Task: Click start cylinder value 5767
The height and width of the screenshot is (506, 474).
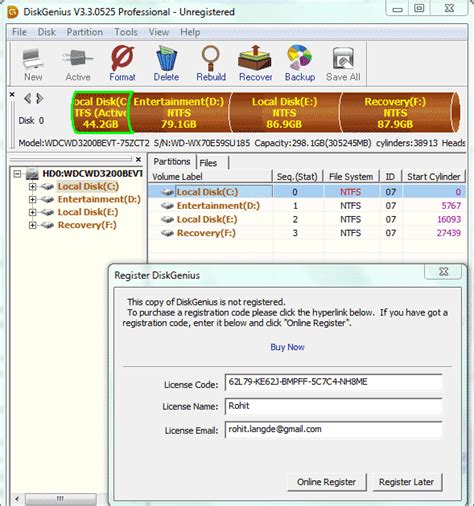Action: click(x=451, y=206)
